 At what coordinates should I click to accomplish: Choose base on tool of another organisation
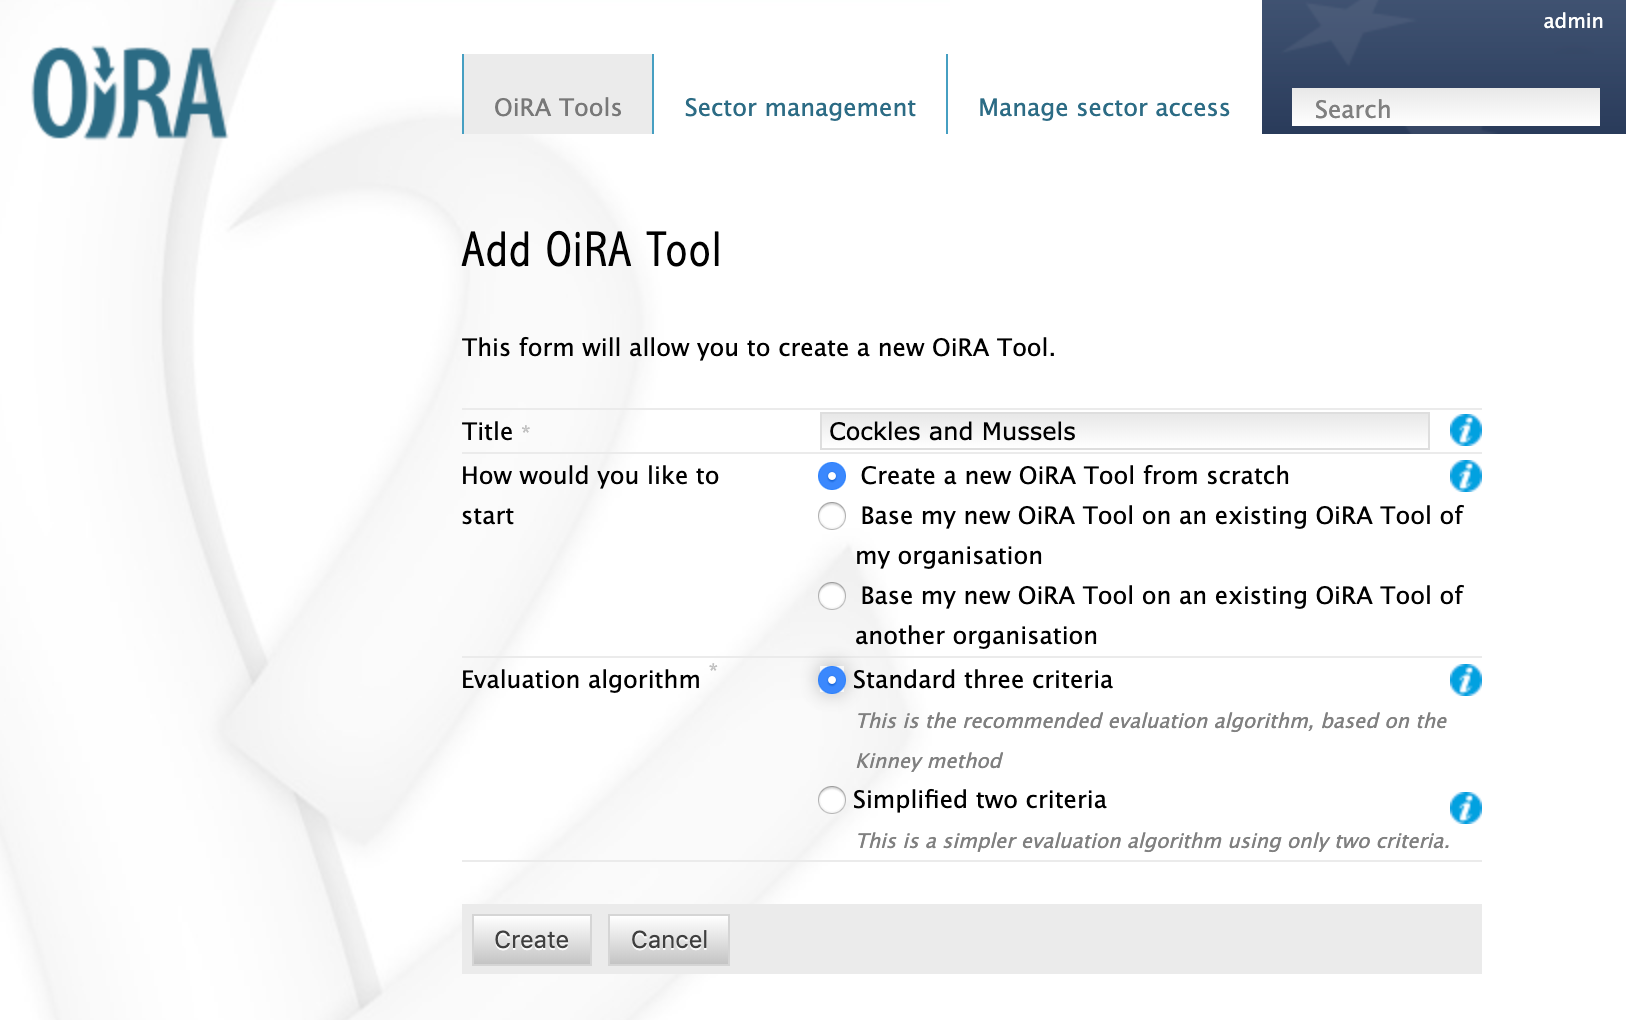[x=832, y=596]
